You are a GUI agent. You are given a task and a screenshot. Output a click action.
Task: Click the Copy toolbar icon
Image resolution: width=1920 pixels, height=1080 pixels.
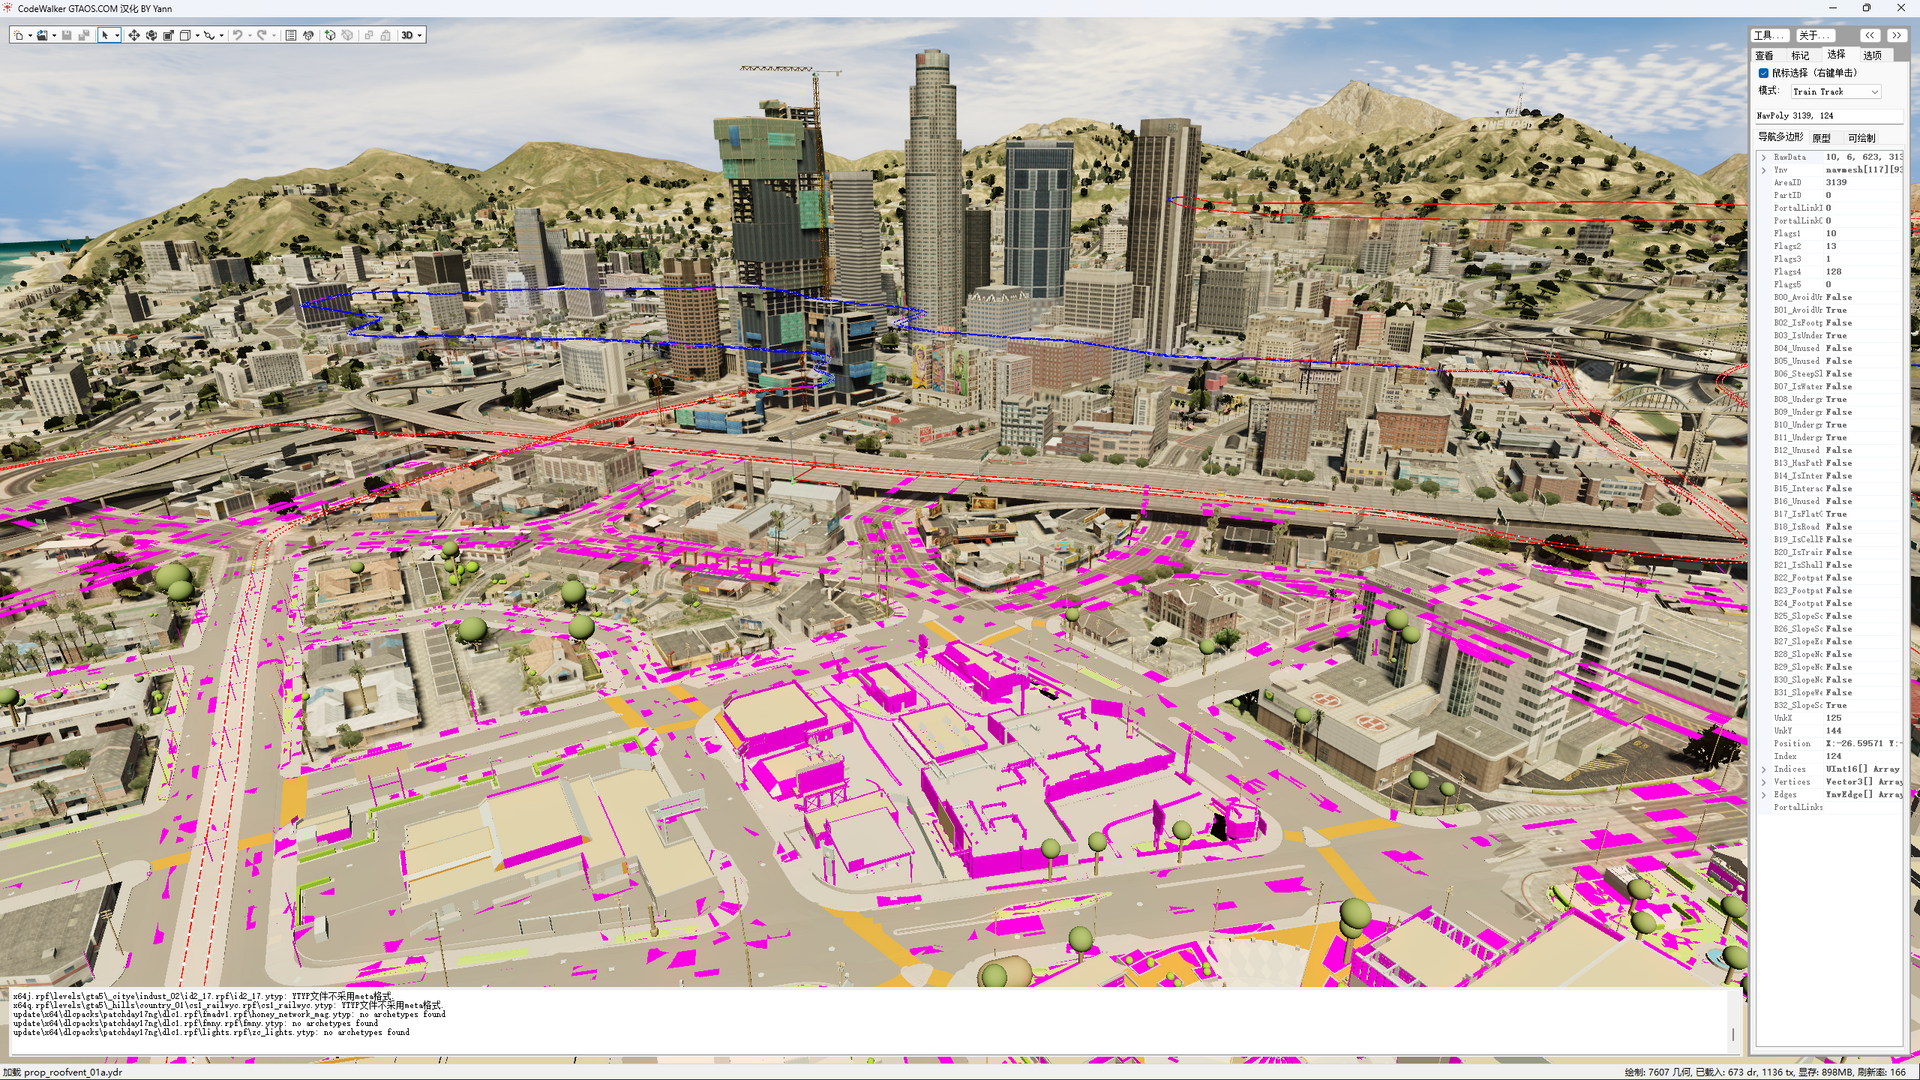click(x=369, y=35)
